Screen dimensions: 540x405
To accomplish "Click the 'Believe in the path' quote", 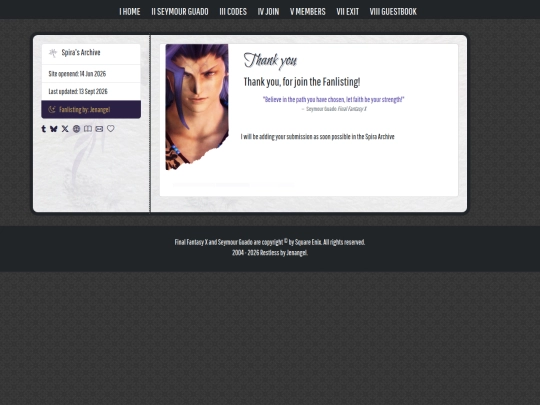I will (x=333, y=100).
